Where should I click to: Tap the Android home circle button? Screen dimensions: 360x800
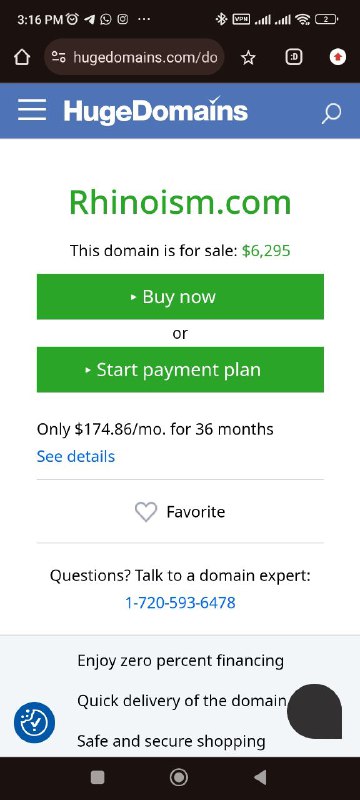tap(179, 777)
